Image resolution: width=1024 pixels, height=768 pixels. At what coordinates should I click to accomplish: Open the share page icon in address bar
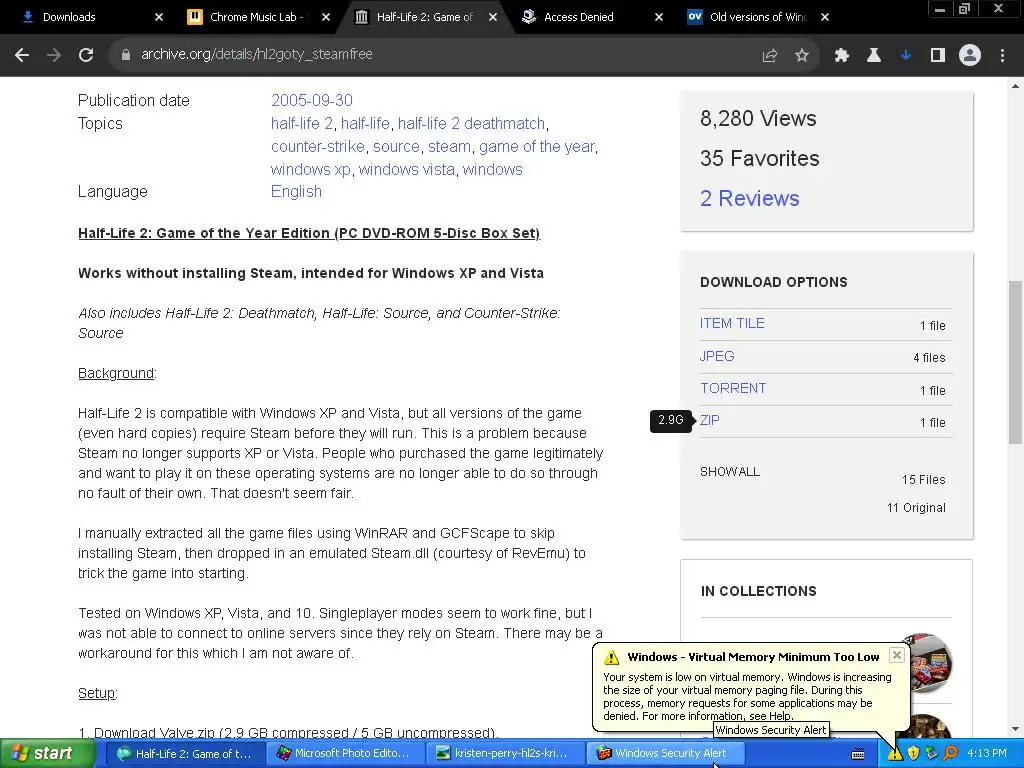[770, 56]
